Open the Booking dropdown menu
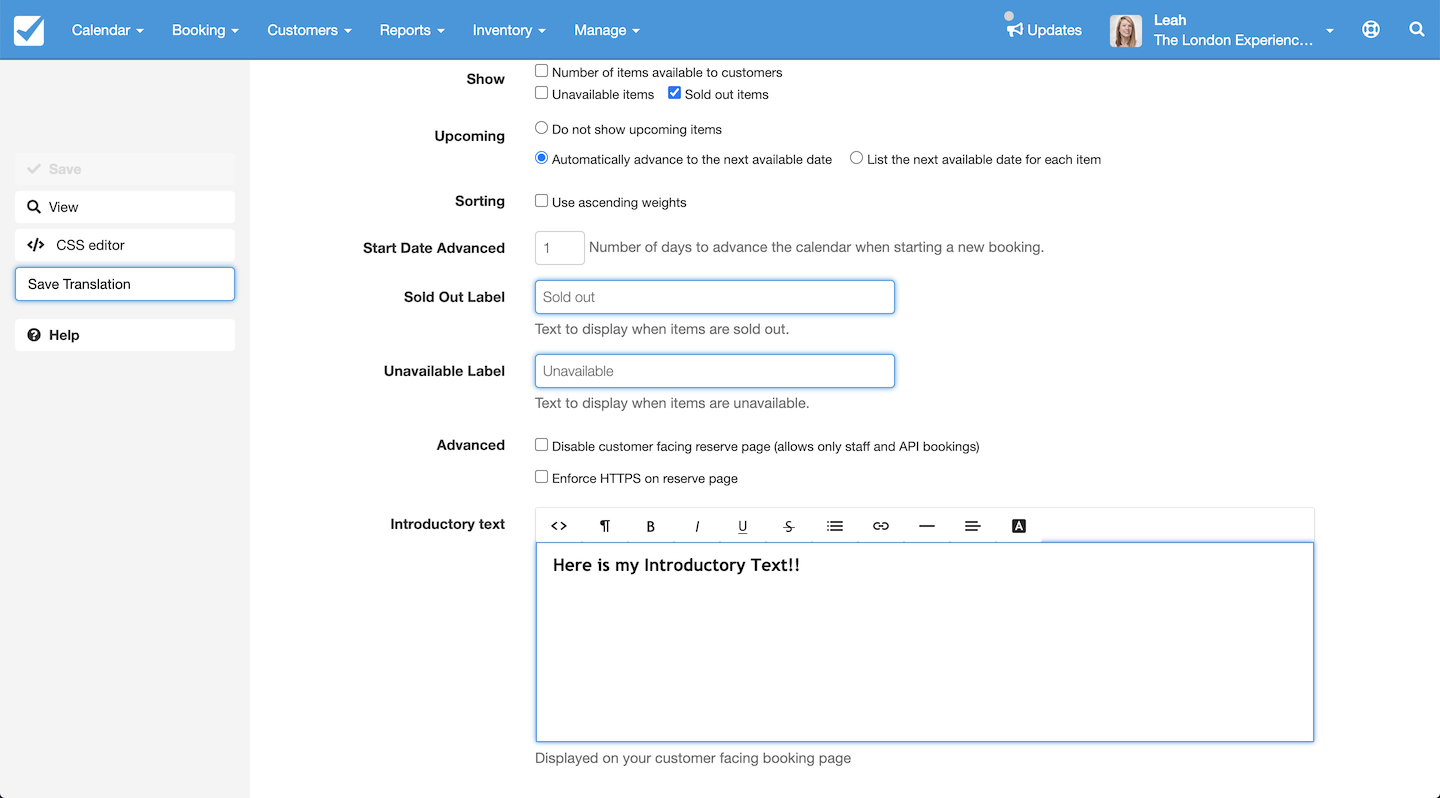Image resolution: width=1440 pixels, height=798 pixels. tap(205, 30)
